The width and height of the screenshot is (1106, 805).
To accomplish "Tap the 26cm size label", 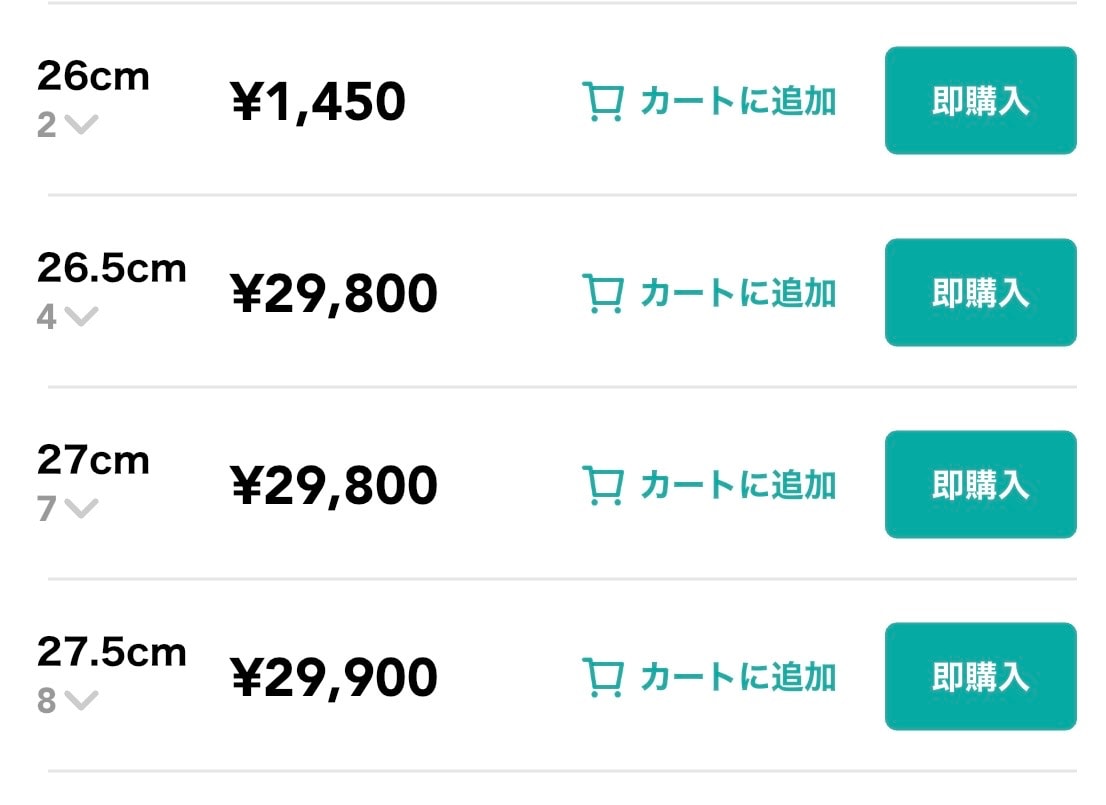I will pyautogui.click(x=93, y=75).
